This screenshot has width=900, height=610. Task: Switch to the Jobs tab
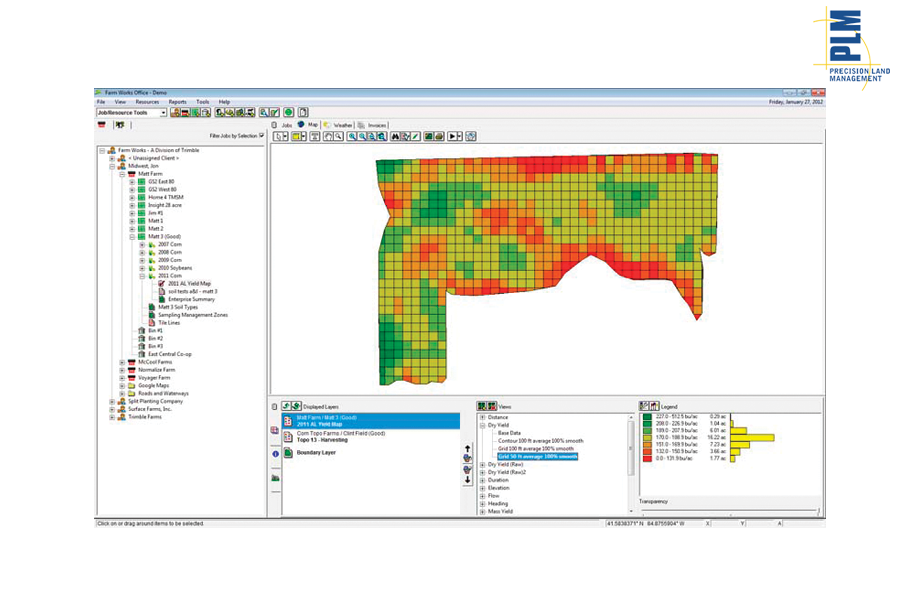[286, 125]
